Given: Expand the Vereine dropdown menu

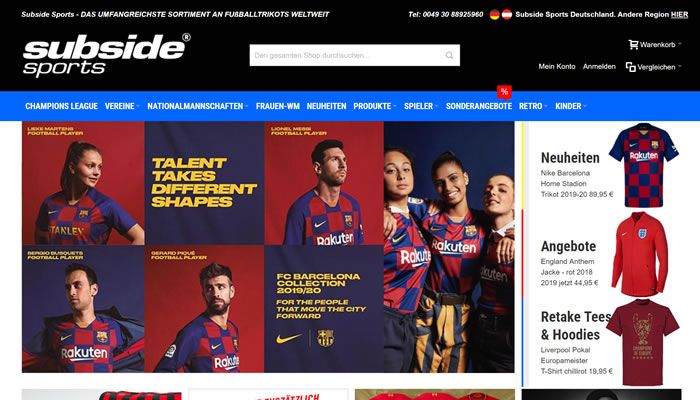Looking at the screenshot, I should pyautogui.click(x=122, y=106).
